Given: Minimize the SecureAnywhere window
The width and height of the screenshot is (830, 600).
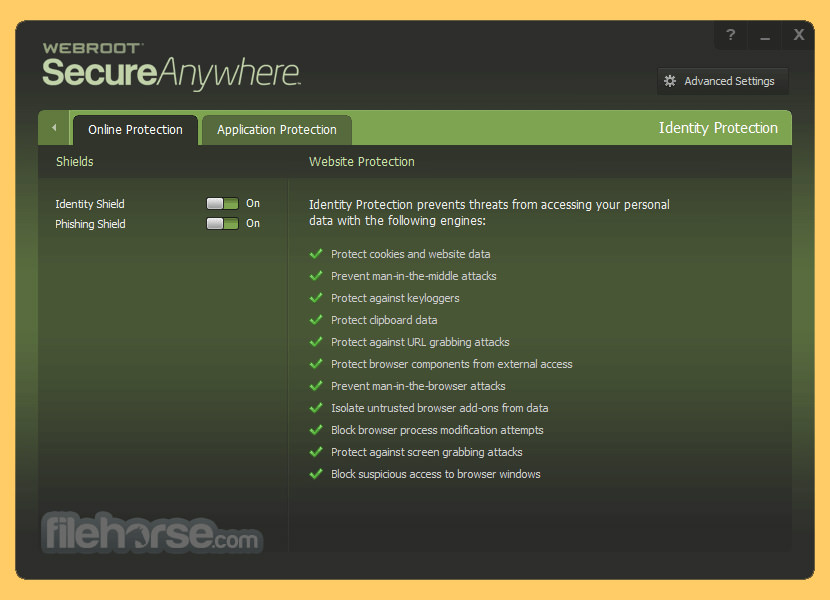Looking at the screenshot, I should 765,35.
